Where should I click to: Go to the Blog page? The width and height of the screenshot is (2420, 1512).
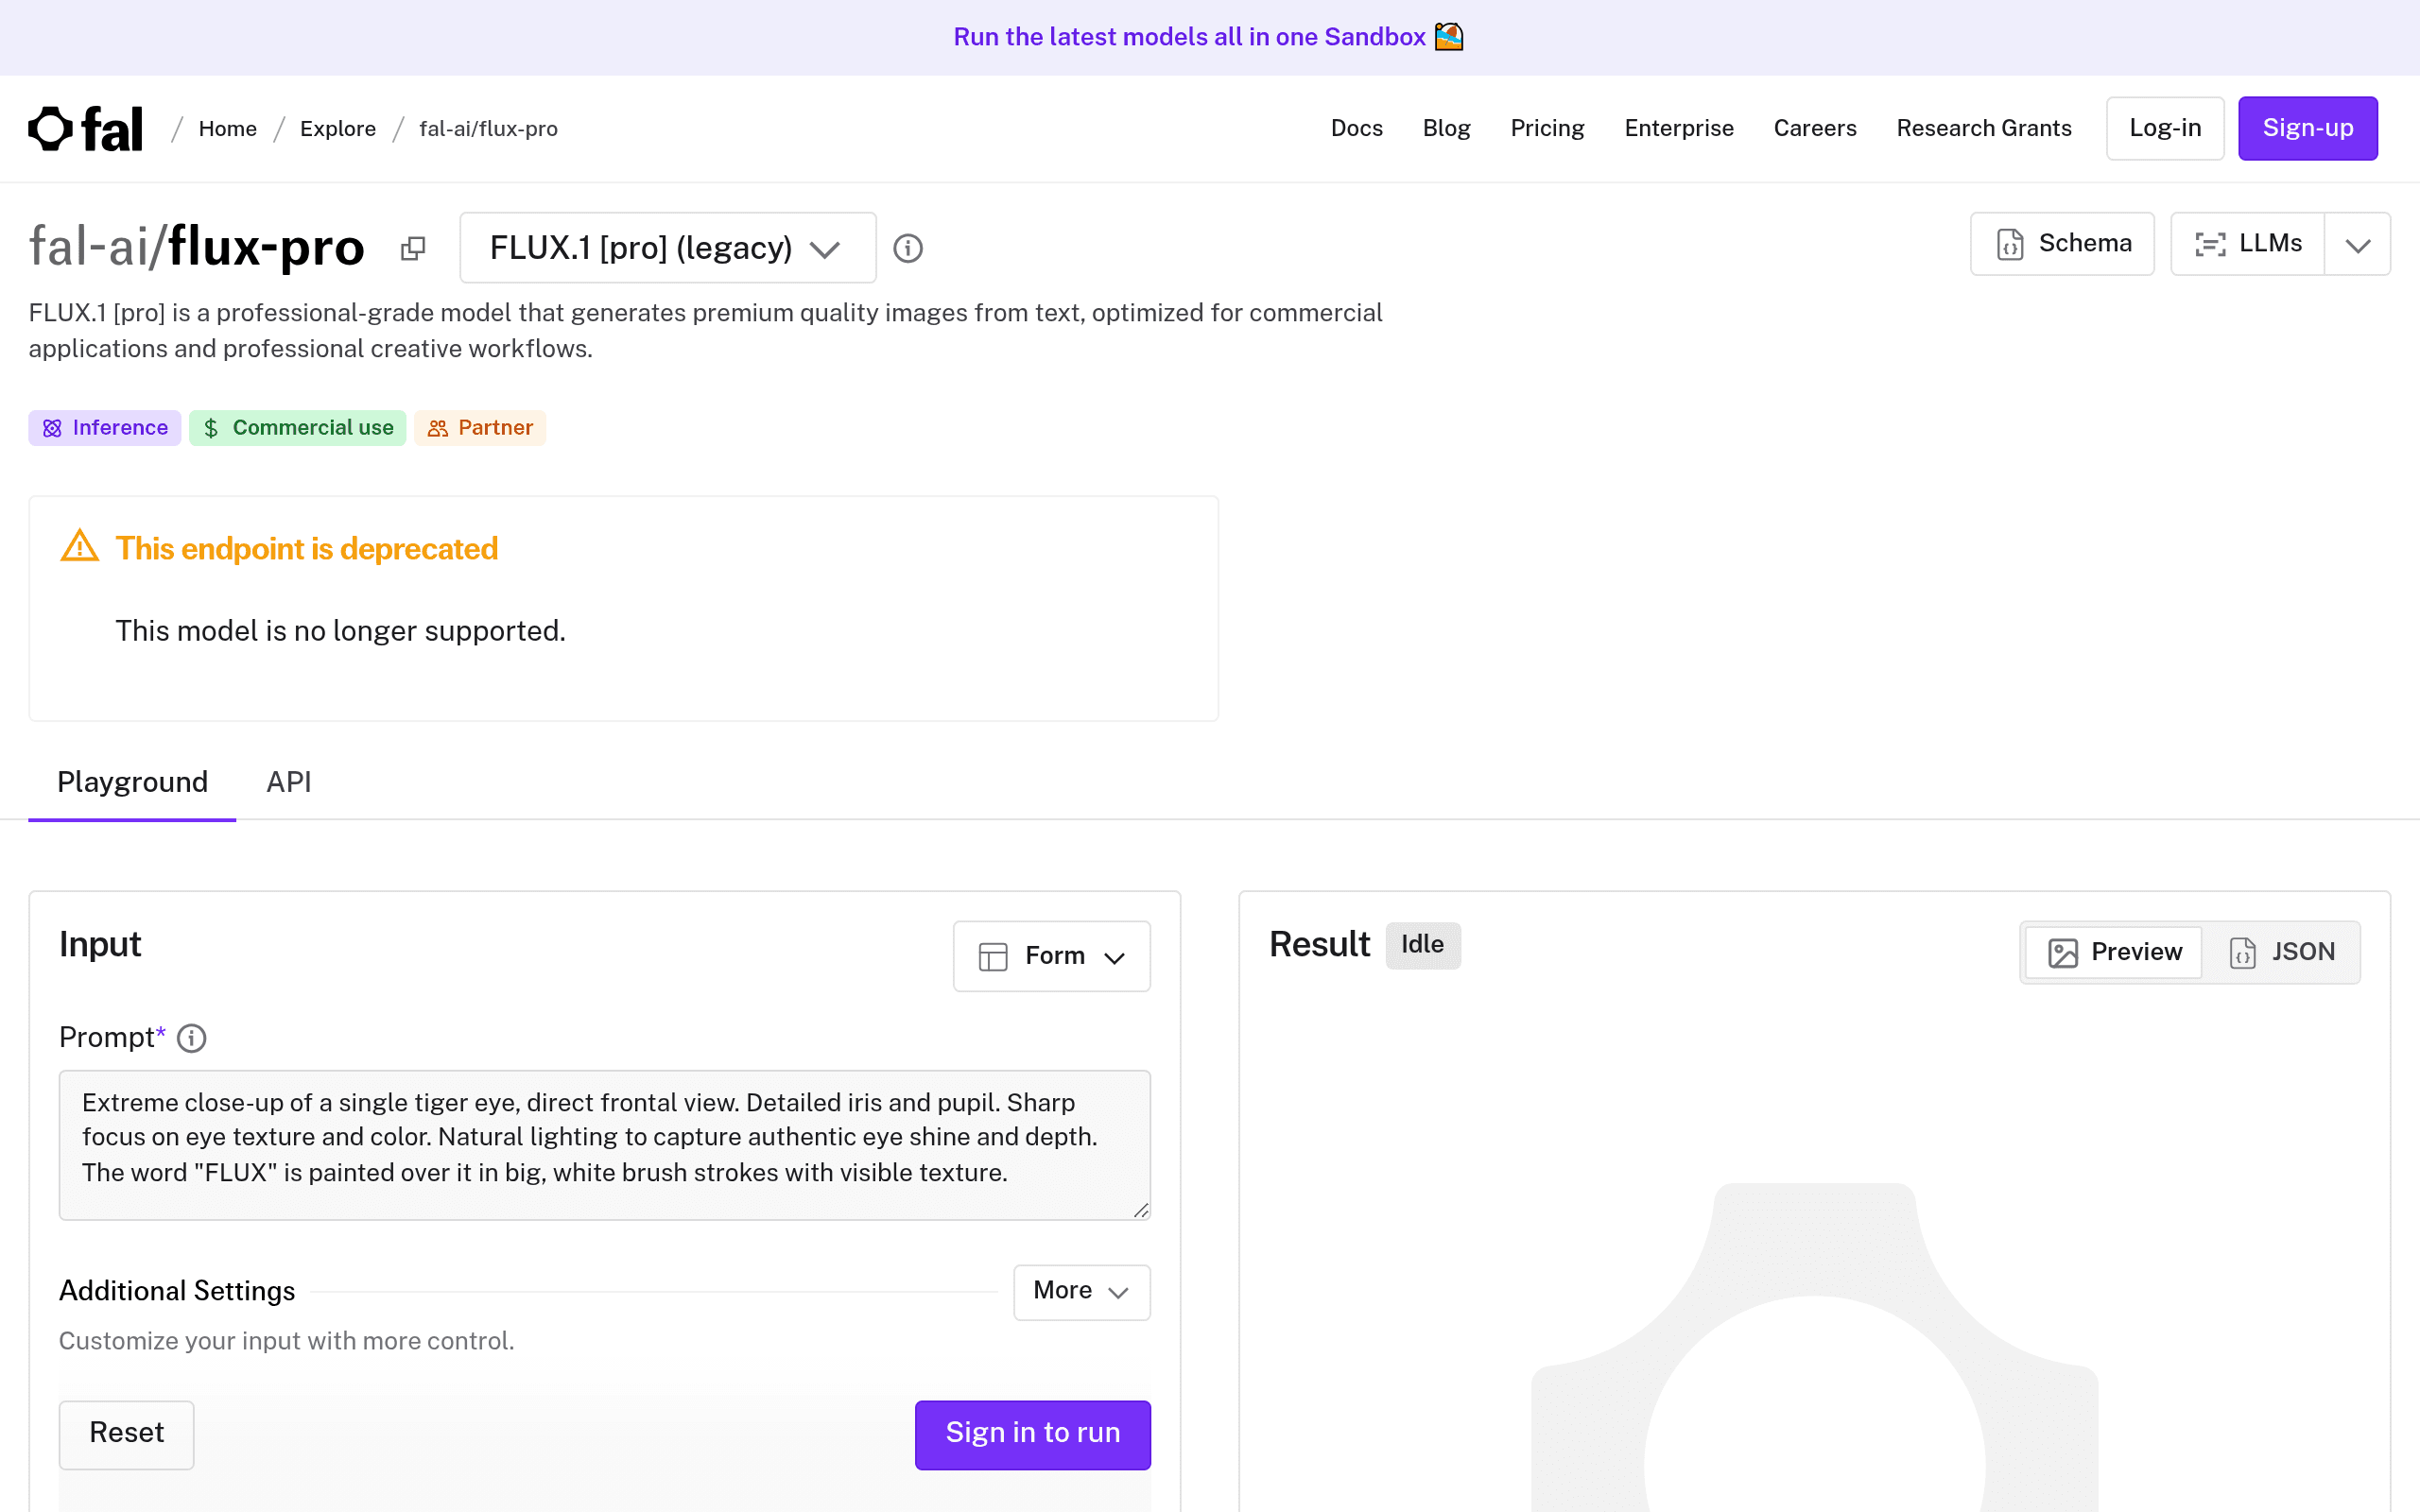1446,129
